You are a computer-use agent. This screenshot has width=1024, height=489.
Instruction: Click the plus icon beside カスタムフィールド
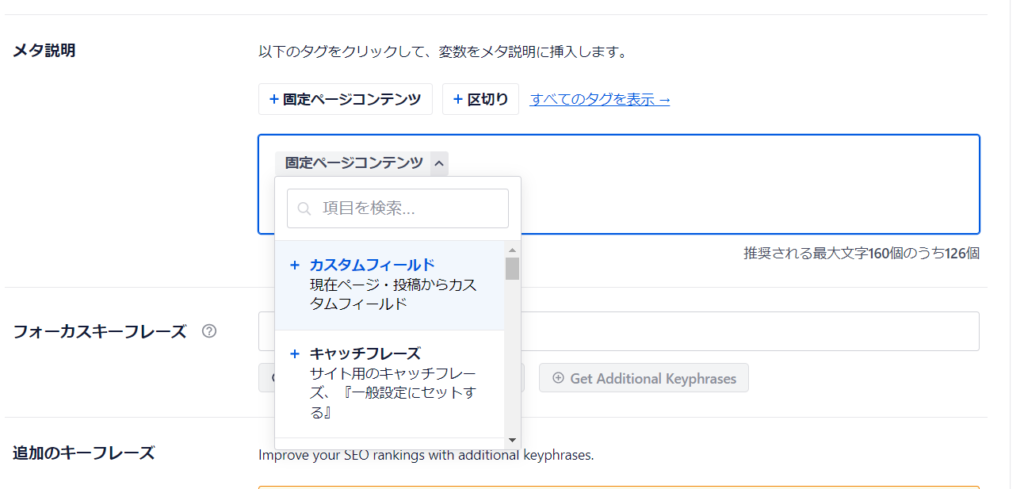pyautogui.click(x=294, y=265)
